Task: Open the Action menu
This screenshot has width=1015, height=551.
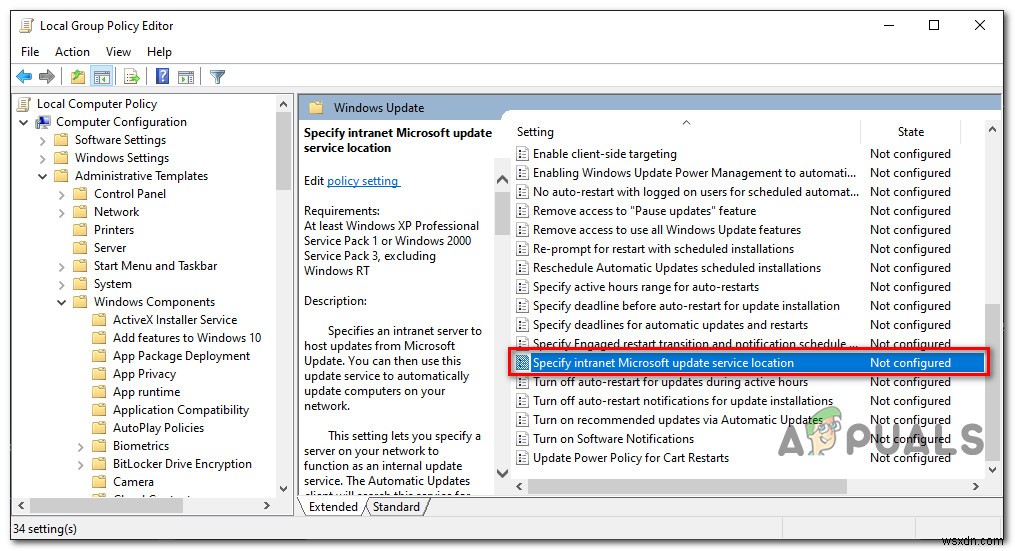Action: coord(72,52)
